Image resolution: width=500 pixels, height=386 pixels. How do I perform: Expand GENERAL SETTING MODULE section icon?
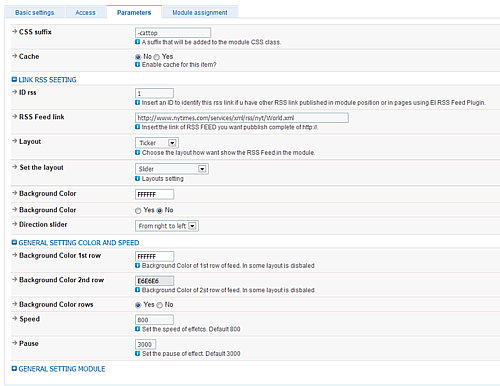point(14,368)
